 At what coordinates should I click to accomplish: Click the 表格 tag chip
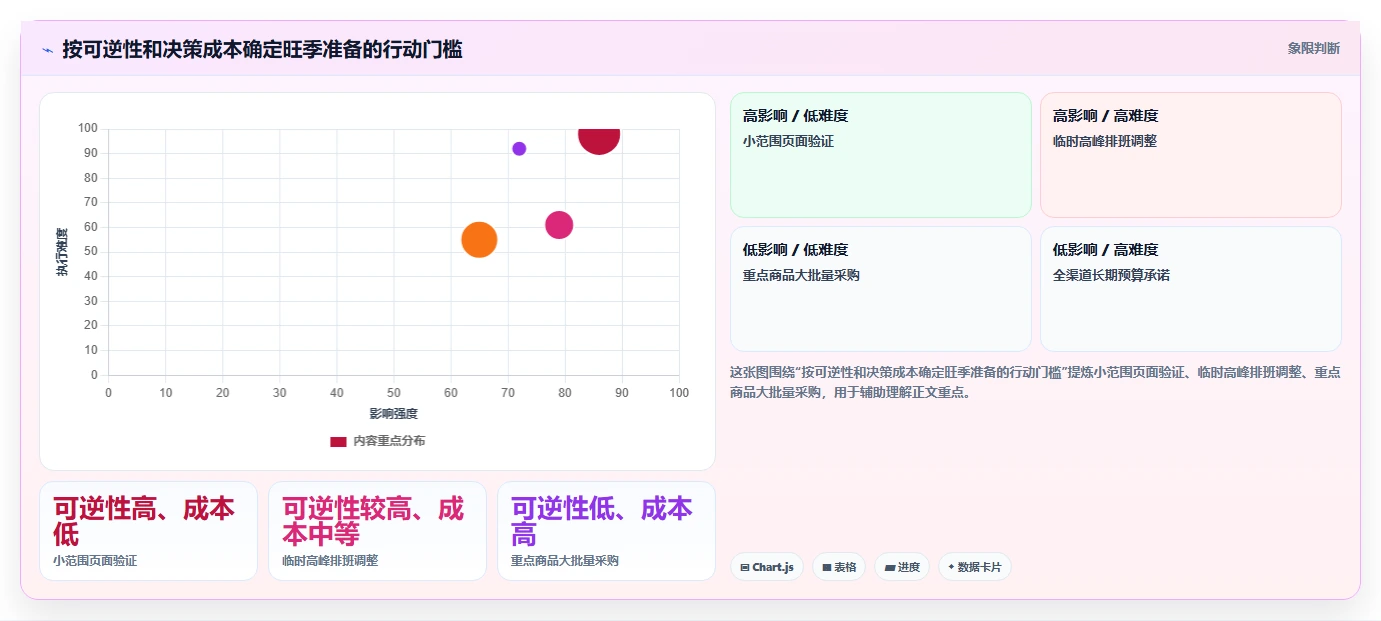click(839, 567)
